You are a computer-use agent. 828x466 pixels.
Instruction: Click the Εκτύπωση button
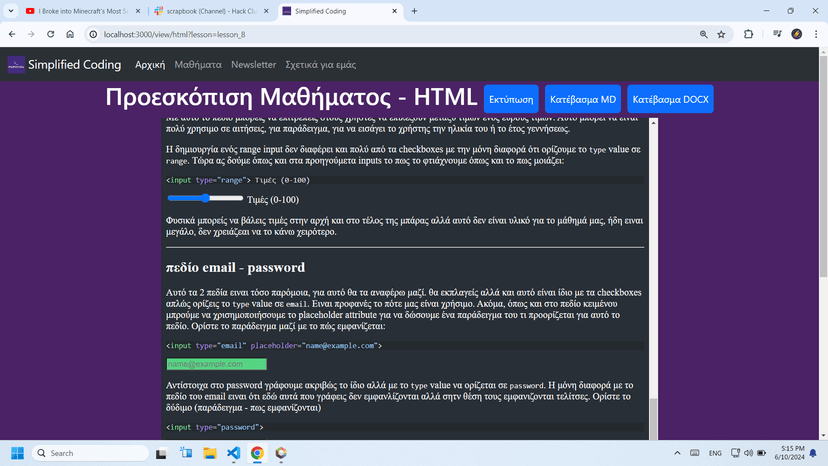511,99
